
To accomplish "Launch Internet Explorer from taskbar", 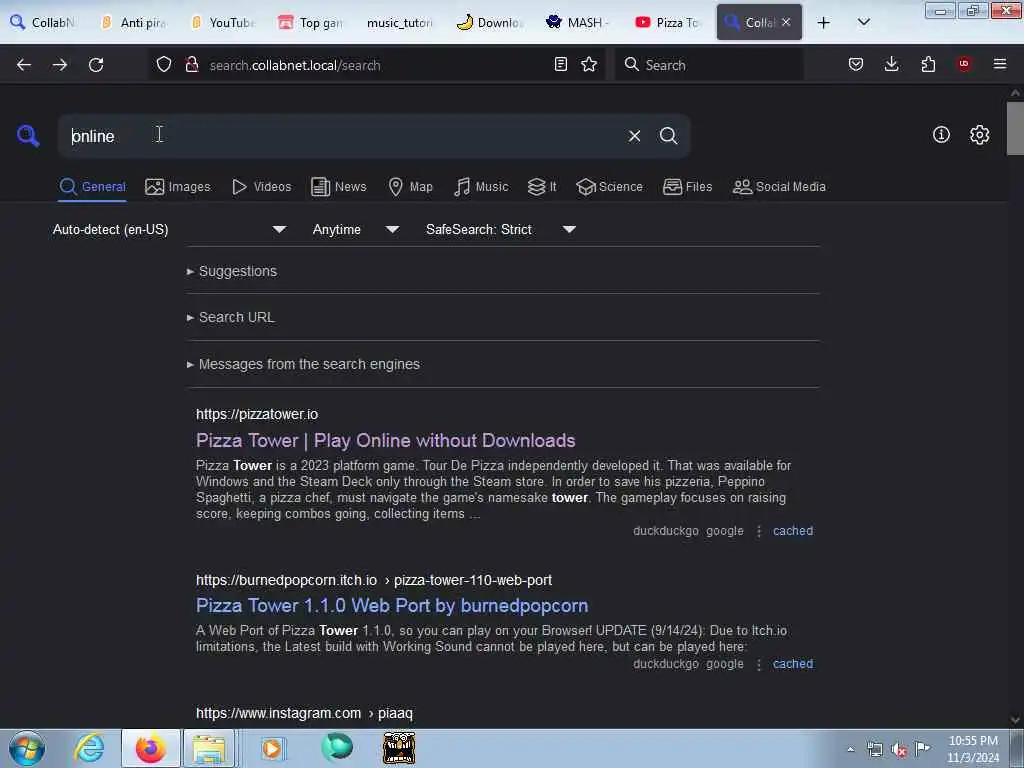I will pos(89,748).
